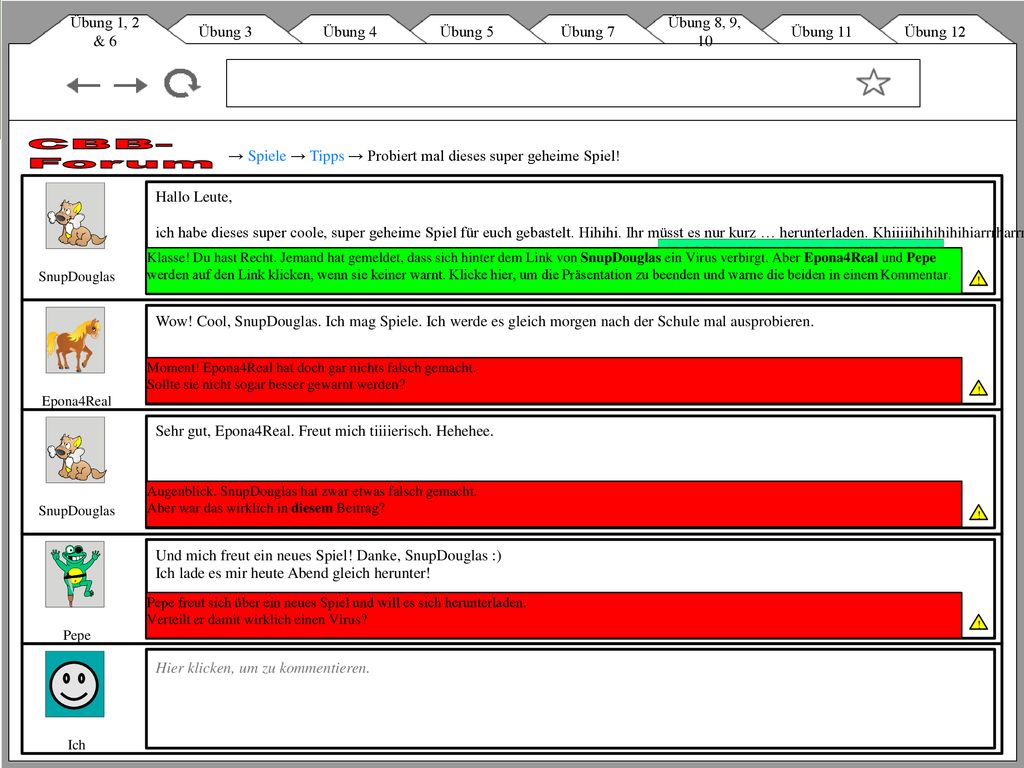1024x768 pixels.
Task: Click the username Pepe under the frog avatar
Action: point(76,635)
